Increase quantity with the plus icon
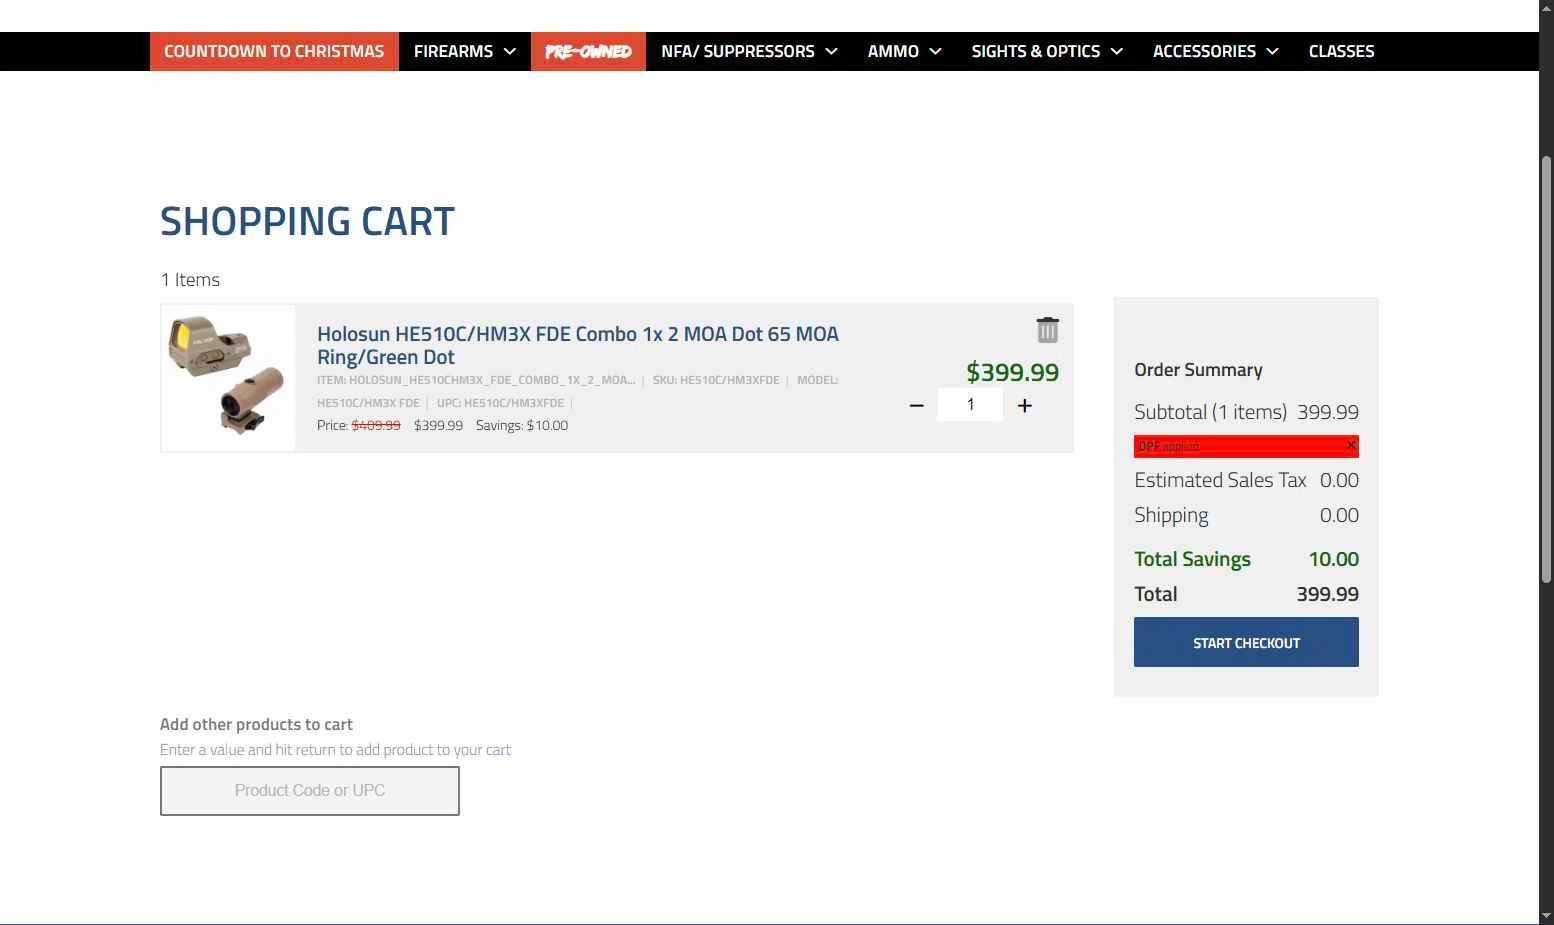This screenshot has width=1554, height=925. point(1024,405)
